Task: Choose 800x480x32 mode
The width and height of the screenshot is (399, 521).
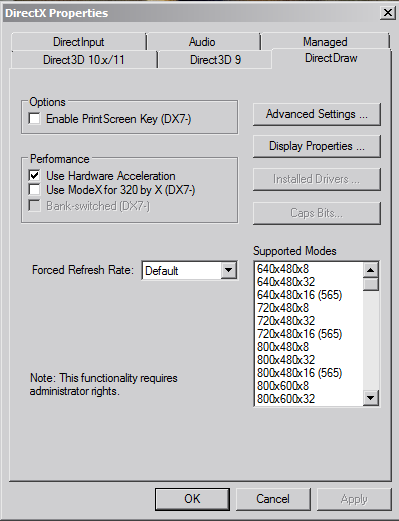Action: (309, 360)
